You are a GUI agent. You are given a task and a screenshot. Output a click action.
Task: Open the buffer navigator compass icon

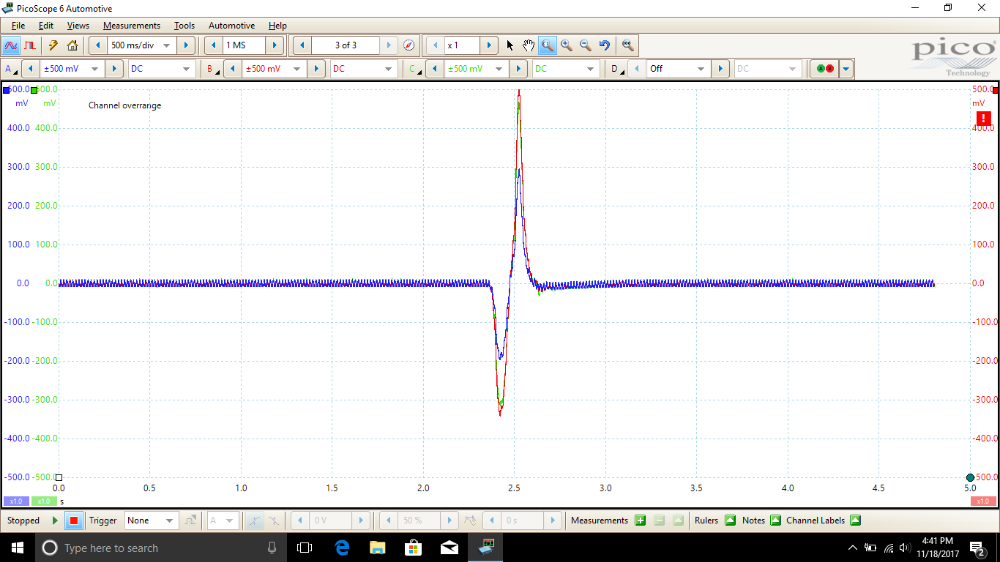tap(409, 45)
